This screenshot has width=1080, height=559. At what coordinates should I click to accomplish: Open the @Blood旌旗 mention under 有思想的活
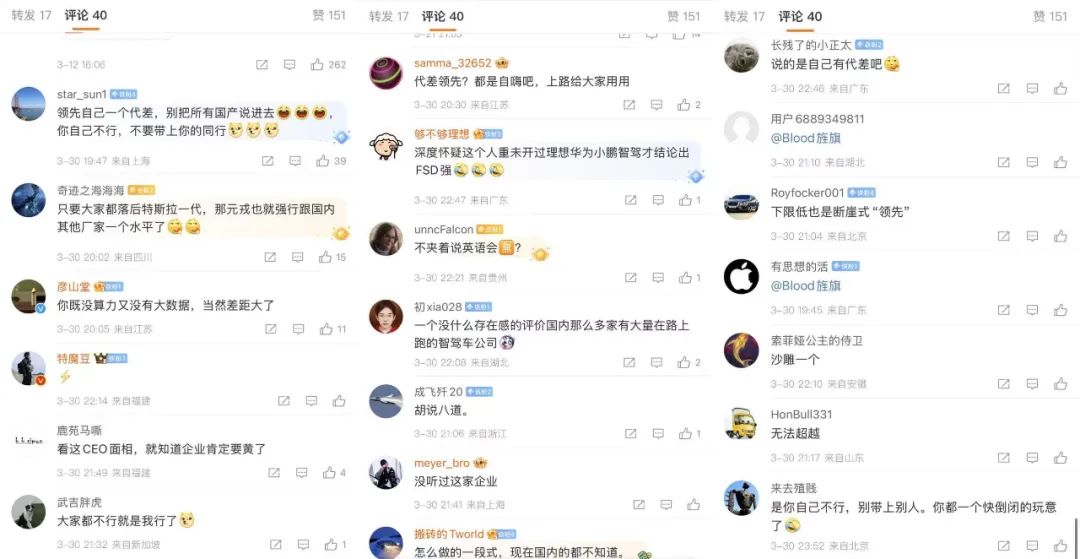pos(806,285)
